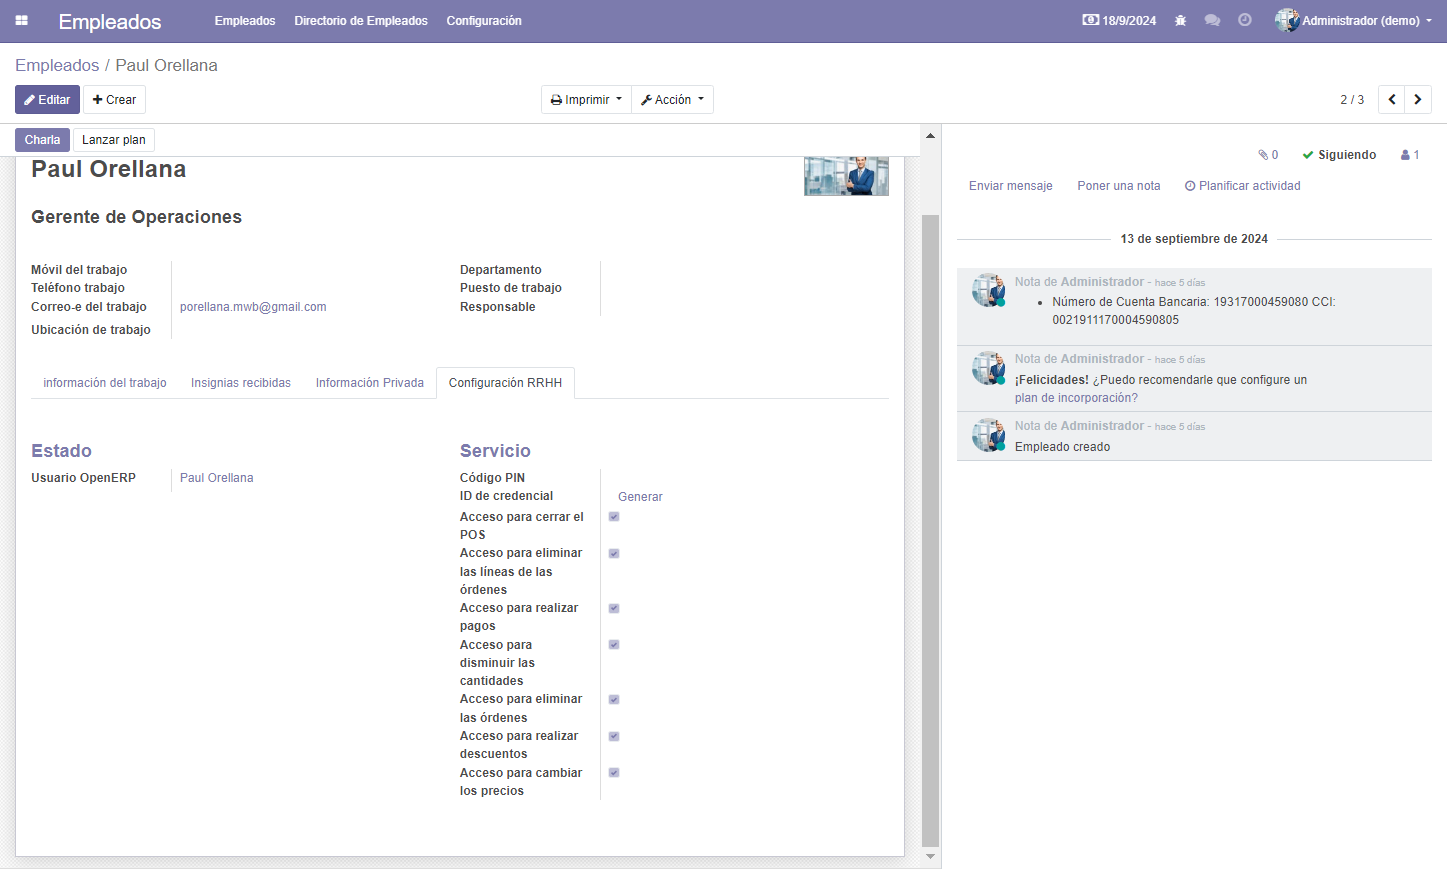The image size is (1447, 869).
Task: Click Planificar actividad
Action: [x=1243, y=186]
